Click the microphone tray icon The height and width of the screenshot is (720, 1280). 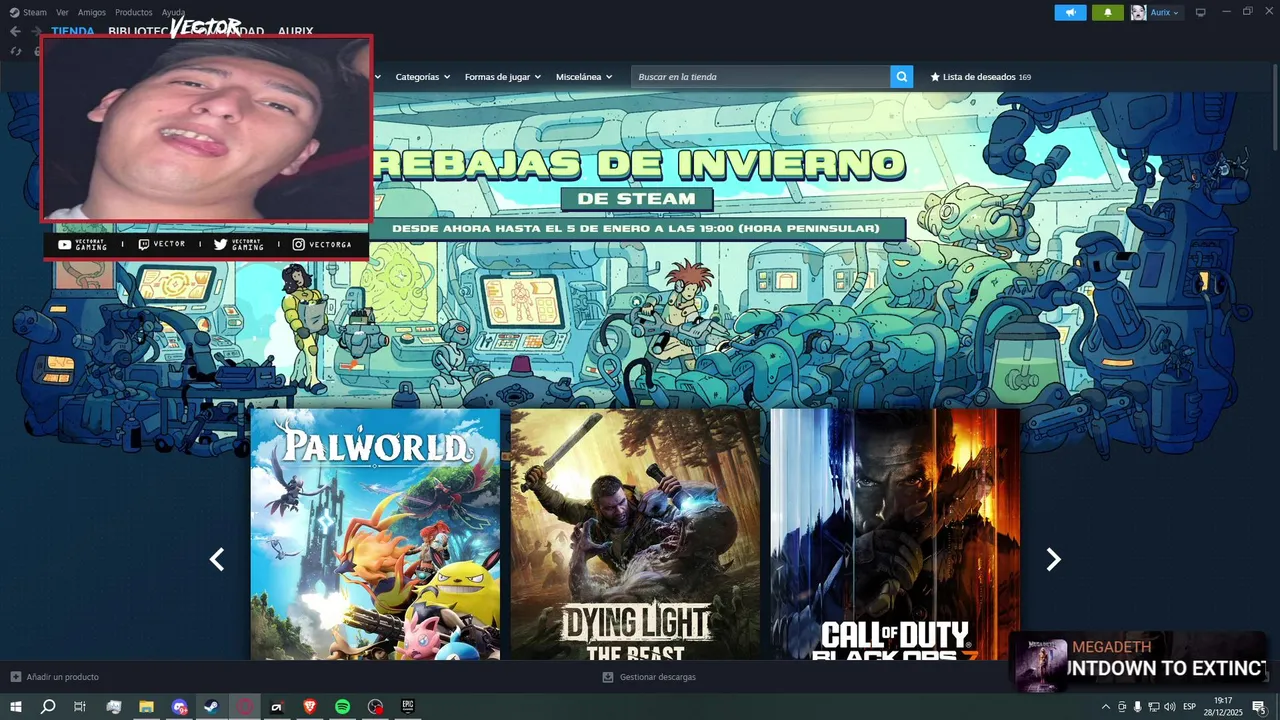coord(1137,707)
